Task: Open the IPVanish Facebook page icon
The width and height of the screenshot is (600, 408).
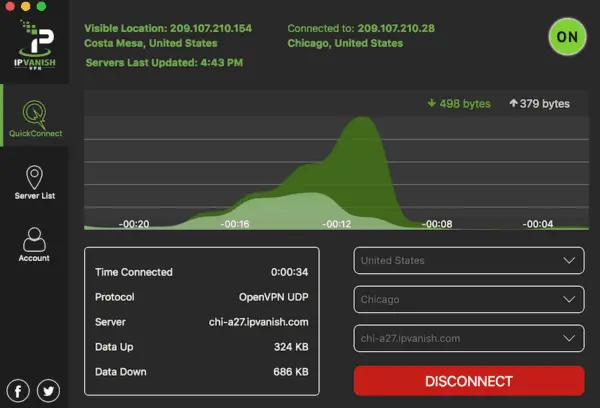Action: pyautogui.click(x=18, y=391)
